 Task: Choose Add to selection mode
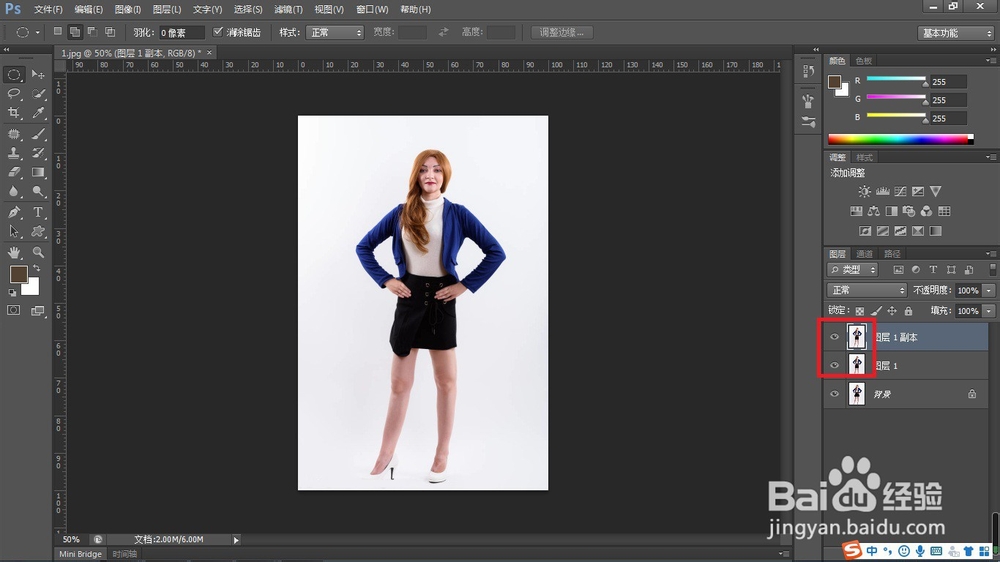(75, 32)
